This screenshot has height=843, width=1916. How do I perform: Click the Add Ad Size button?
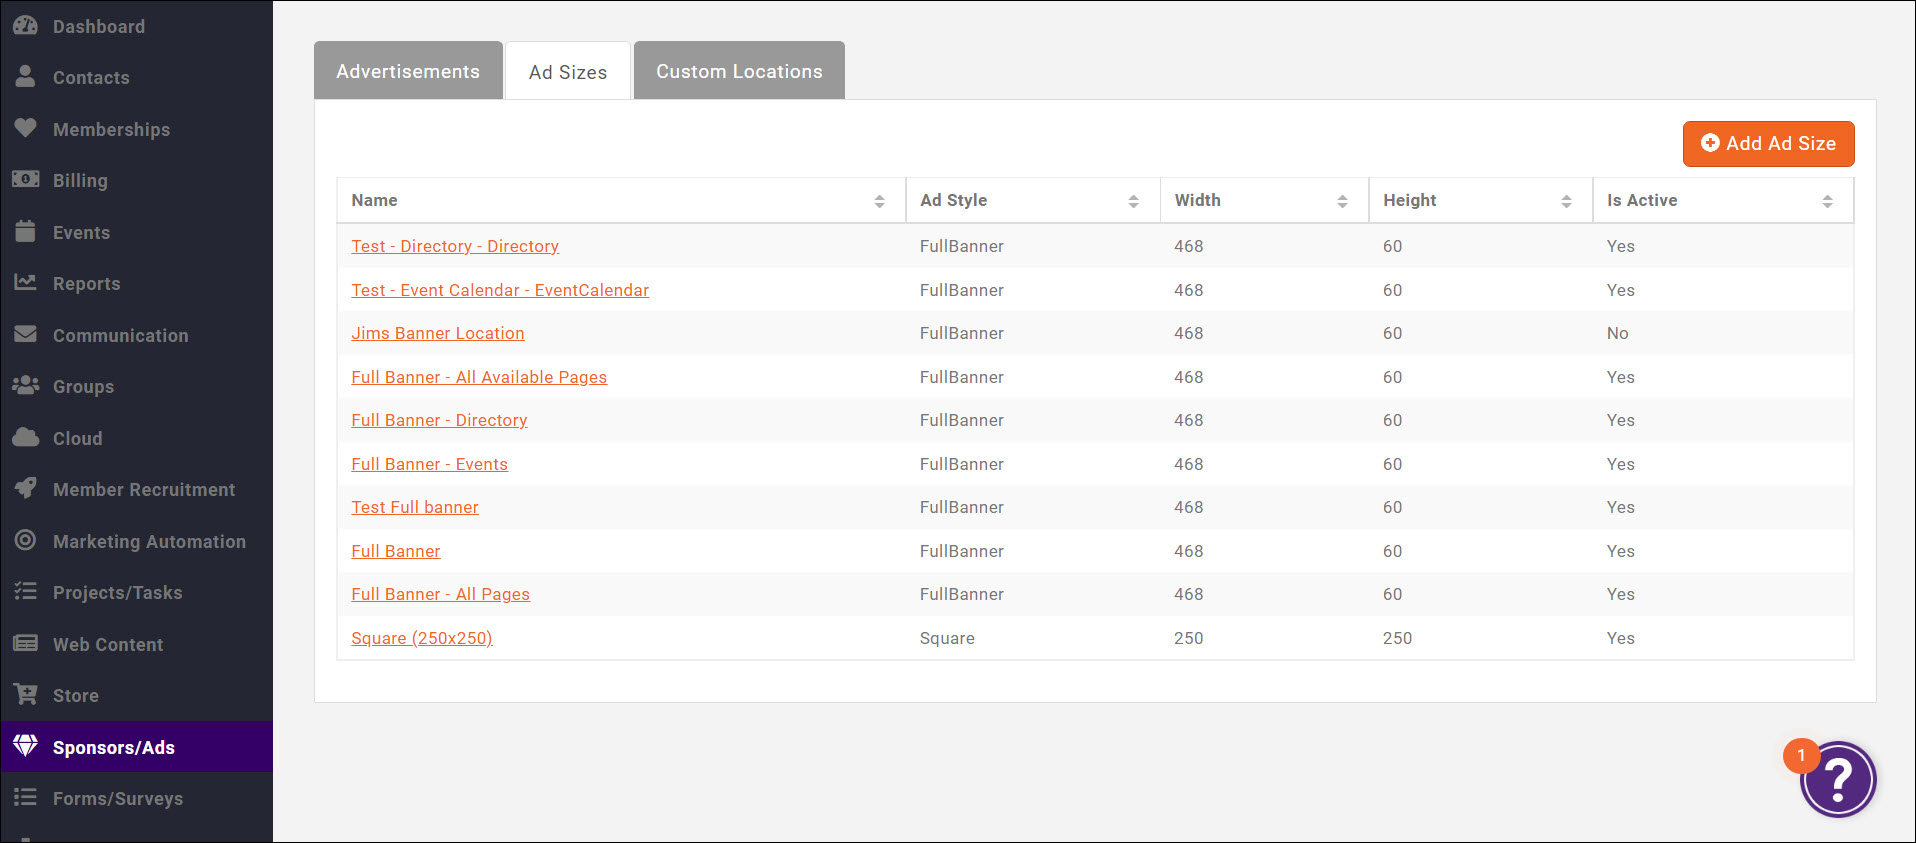tap(1768, 144)
